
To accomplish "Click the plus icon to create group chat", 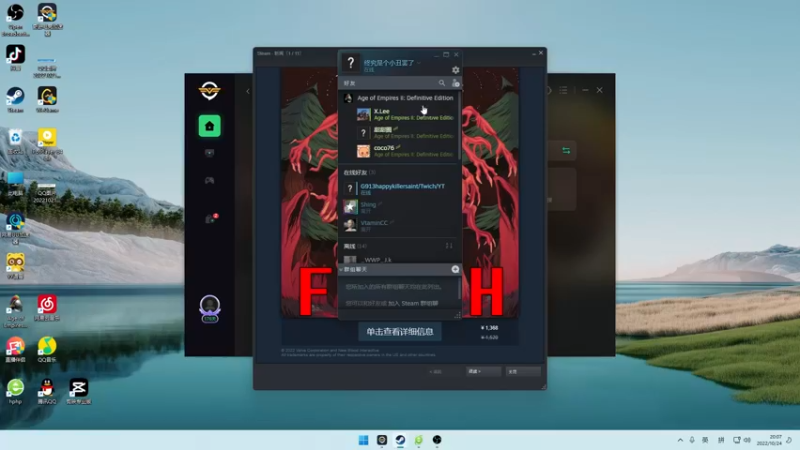I will point(455,269).
